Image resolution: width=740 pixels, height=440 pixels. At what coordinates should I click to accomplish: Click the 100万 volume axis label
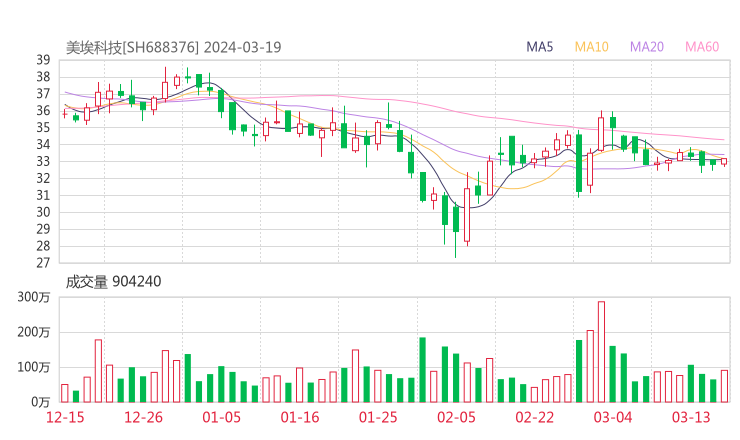tap(34, 367)
